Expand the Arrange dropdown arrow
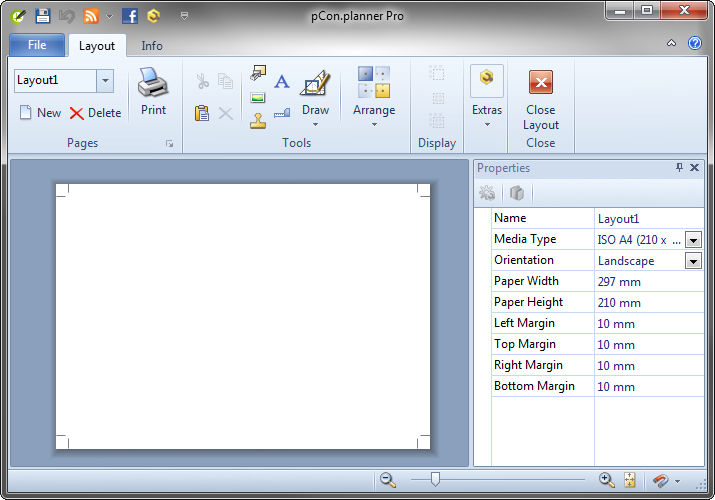 coord(374,124)
